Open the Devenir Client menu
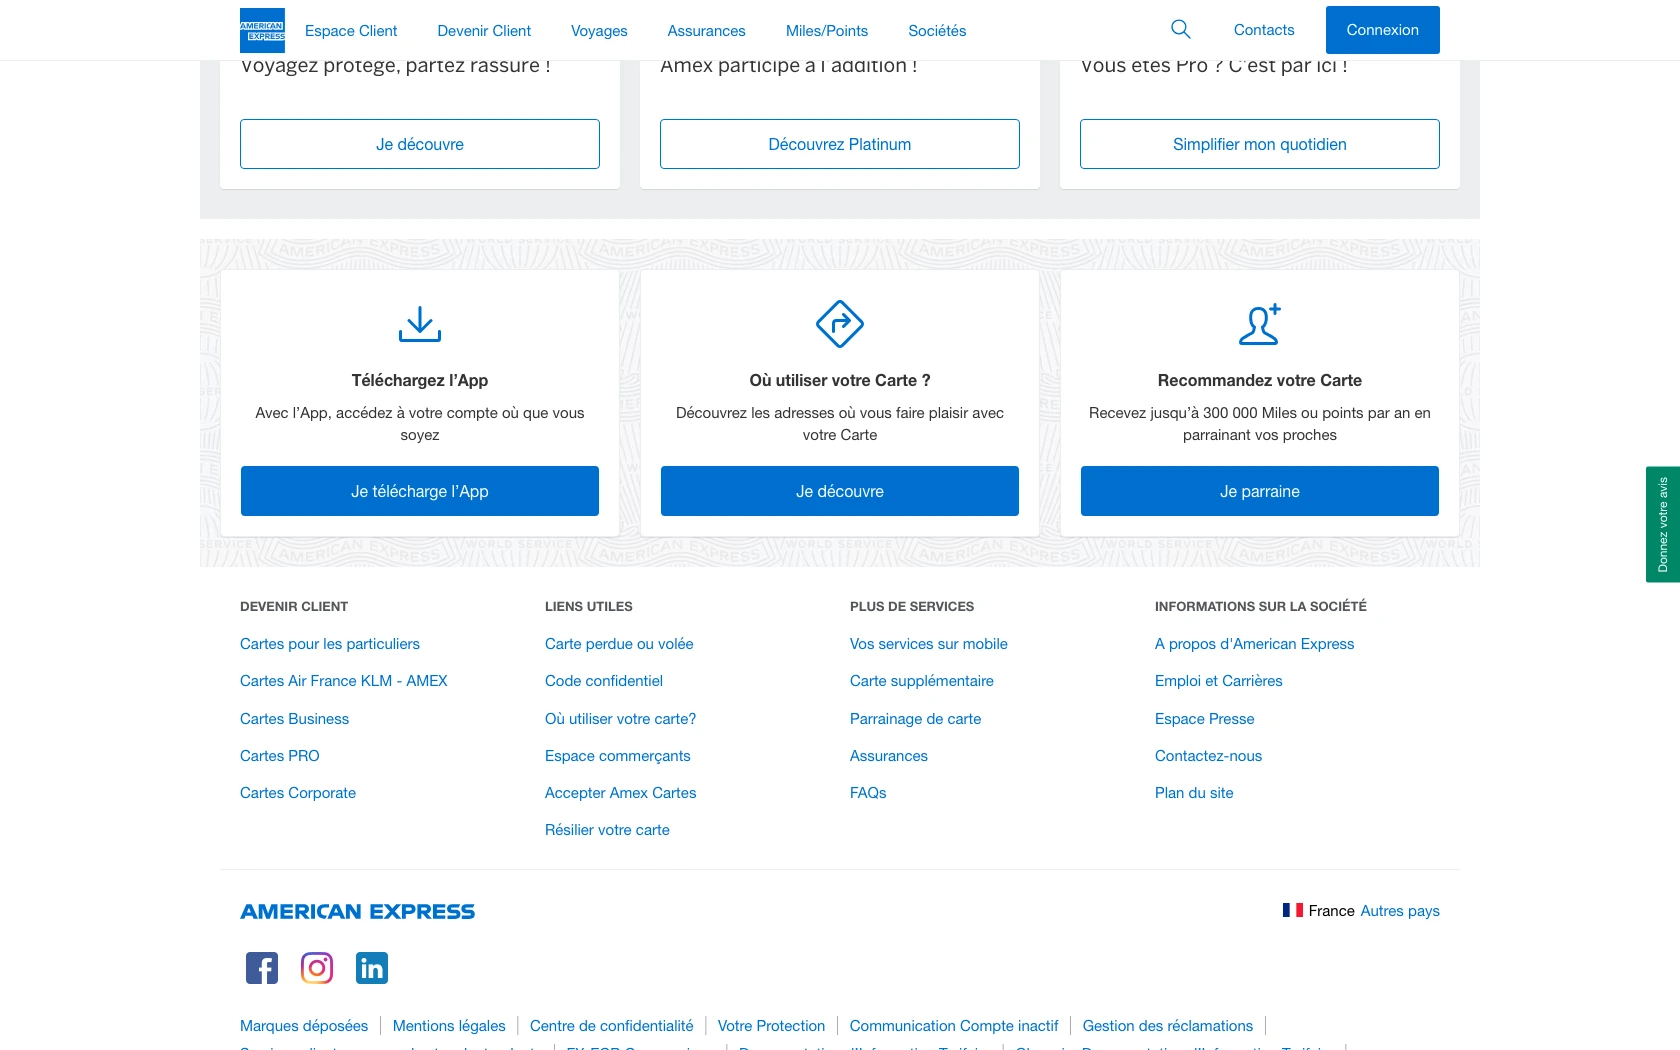 tap(484, 31)
